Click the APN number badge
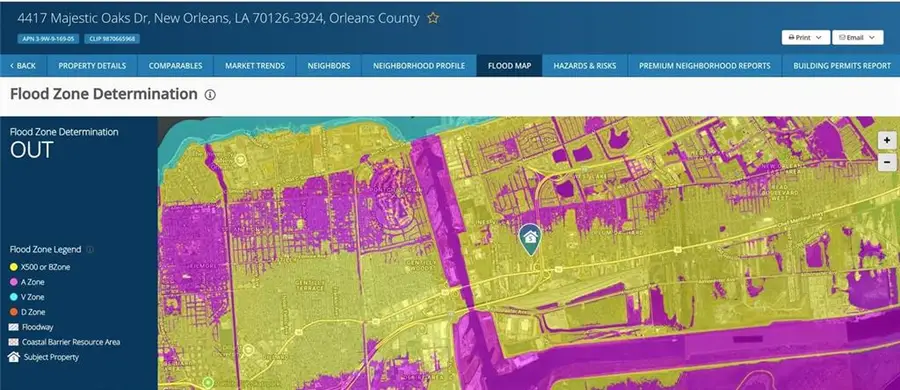This screenshot has width=900, height=390. (x=48, y=39)
